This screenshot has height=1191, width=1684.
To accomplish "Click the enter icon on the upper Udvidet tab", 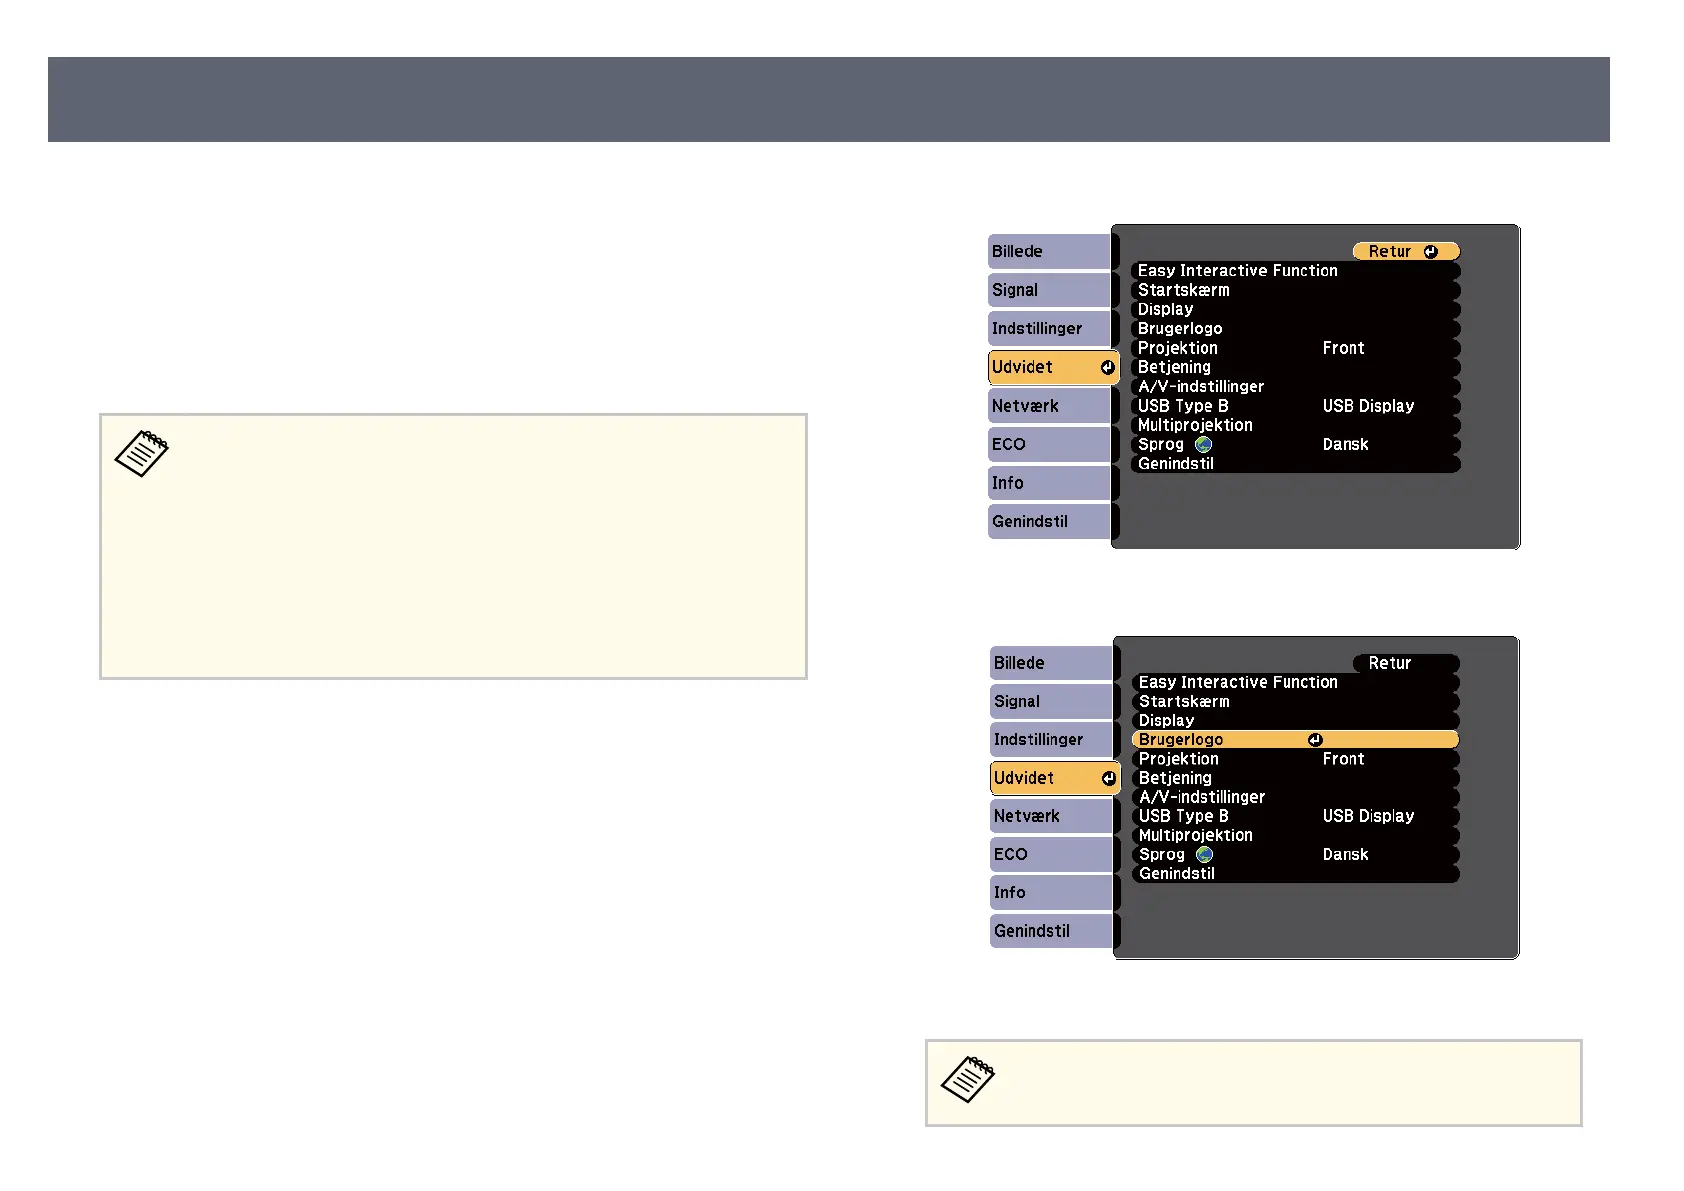I will (1107, 368).
